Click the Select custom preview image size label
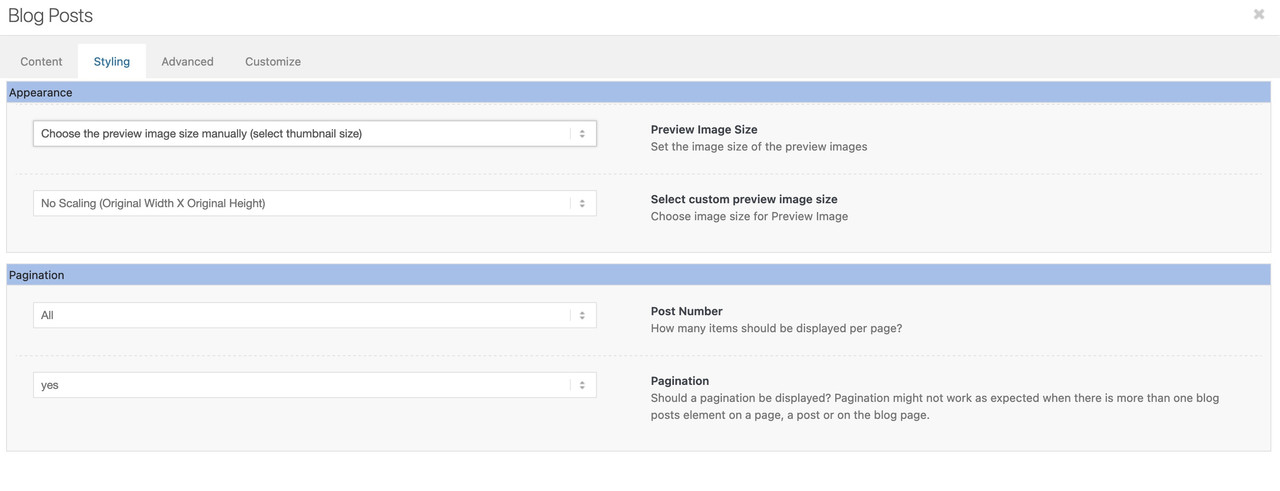Image resolution: width=1280 pixels, height=491 pixels. (744, 199)
